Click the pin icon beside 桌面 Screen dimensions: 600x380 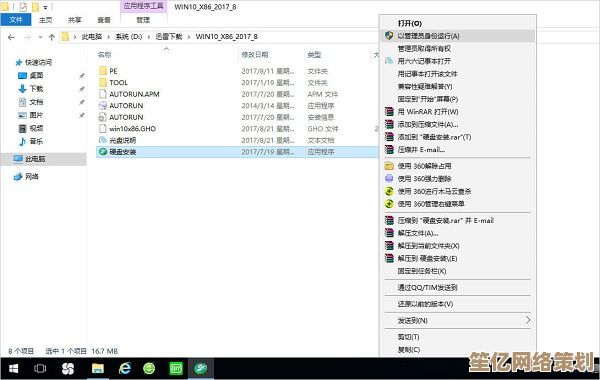[82, 76]
